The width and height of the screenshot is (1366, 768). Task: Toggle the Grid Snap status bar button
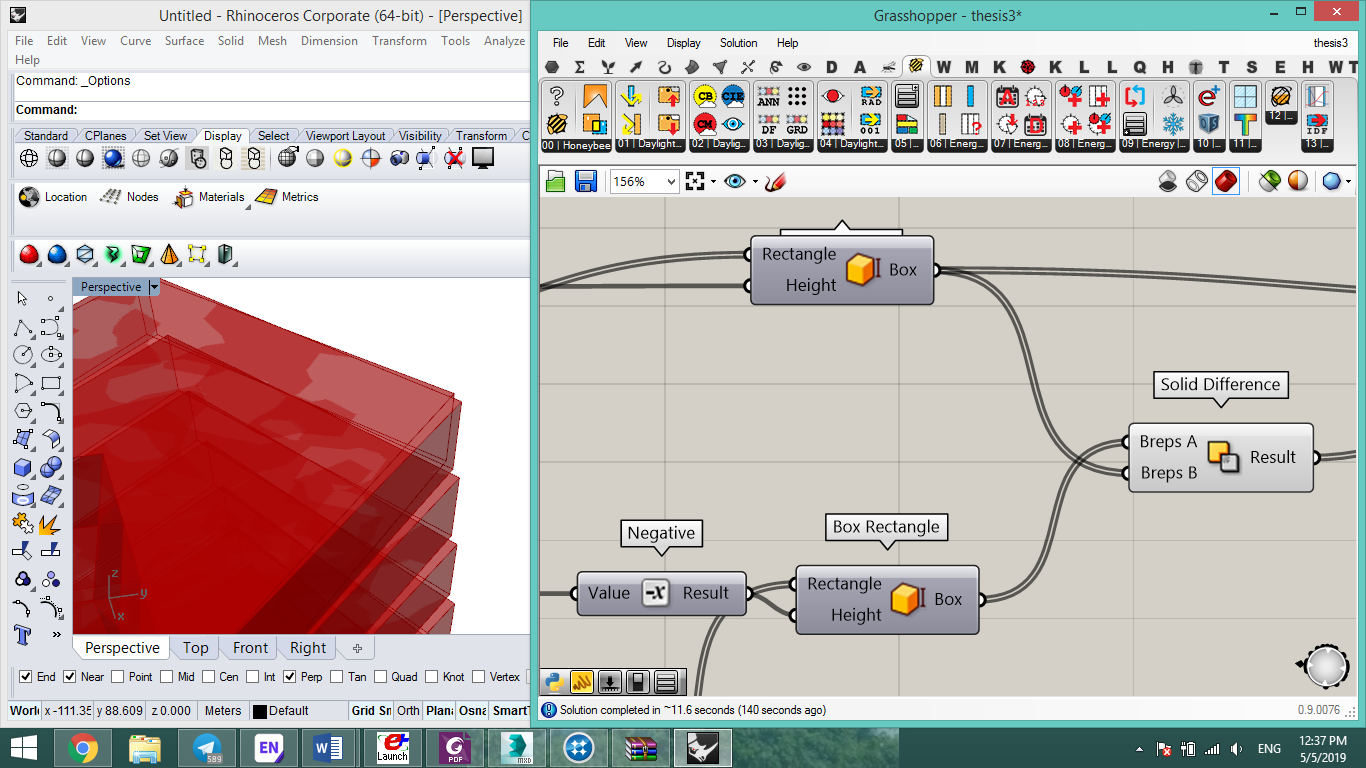pyautogui.click(x=370, y=710)
